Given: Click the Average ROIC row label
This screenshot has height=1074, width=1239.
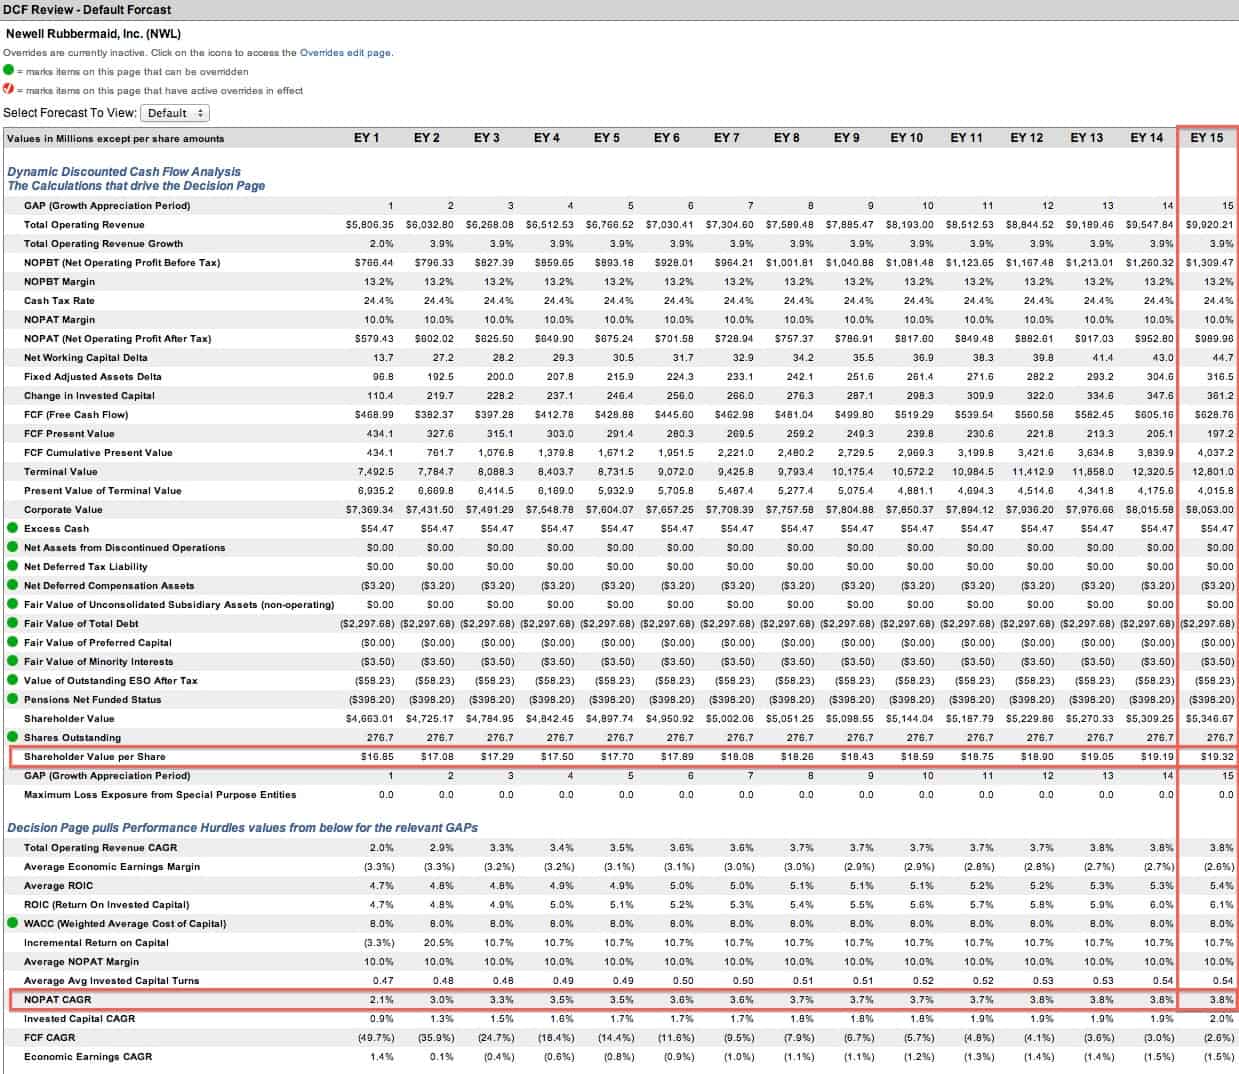Looking at the screenshot, I should coord(59,886).
